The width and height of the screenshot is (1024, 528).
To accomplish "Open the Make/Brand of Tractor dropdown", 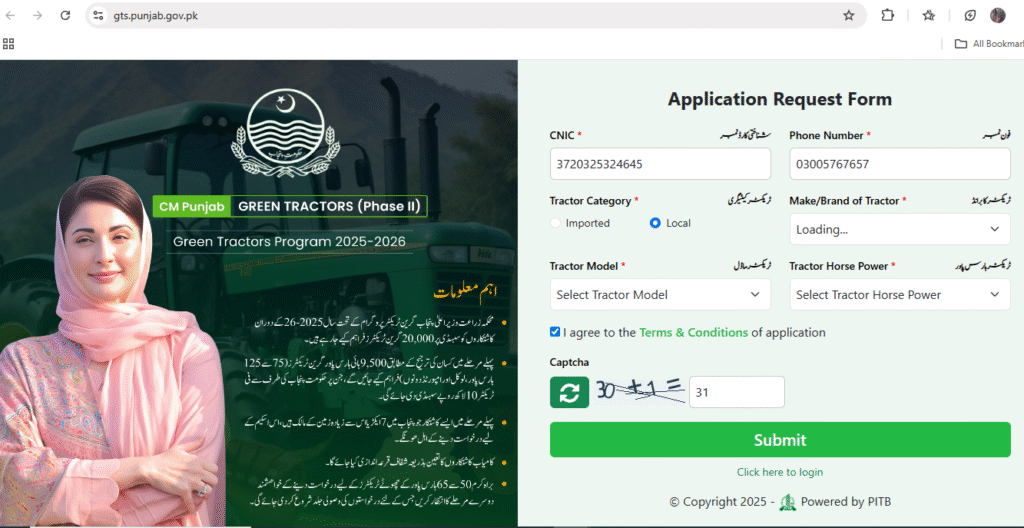I will point(899,229).
